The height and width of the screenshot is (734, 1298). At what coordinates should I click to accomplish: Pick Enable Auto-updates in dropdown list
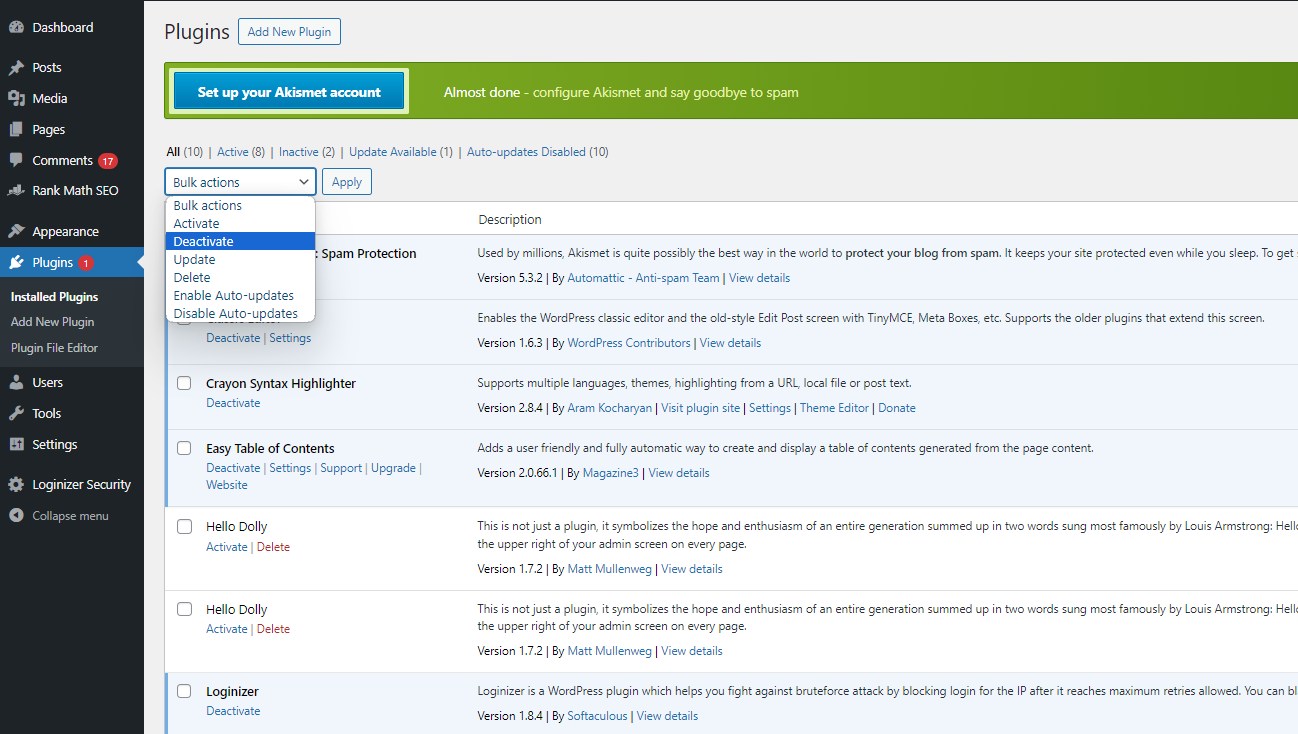click(x=233, y=295)
